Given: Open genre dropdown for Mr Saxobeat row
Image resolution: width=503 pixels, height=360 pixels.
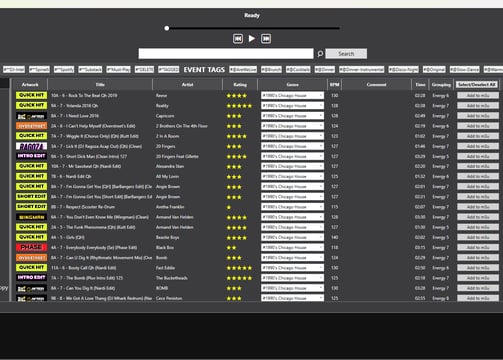Looking at the screenshot, I should [292, 166].
